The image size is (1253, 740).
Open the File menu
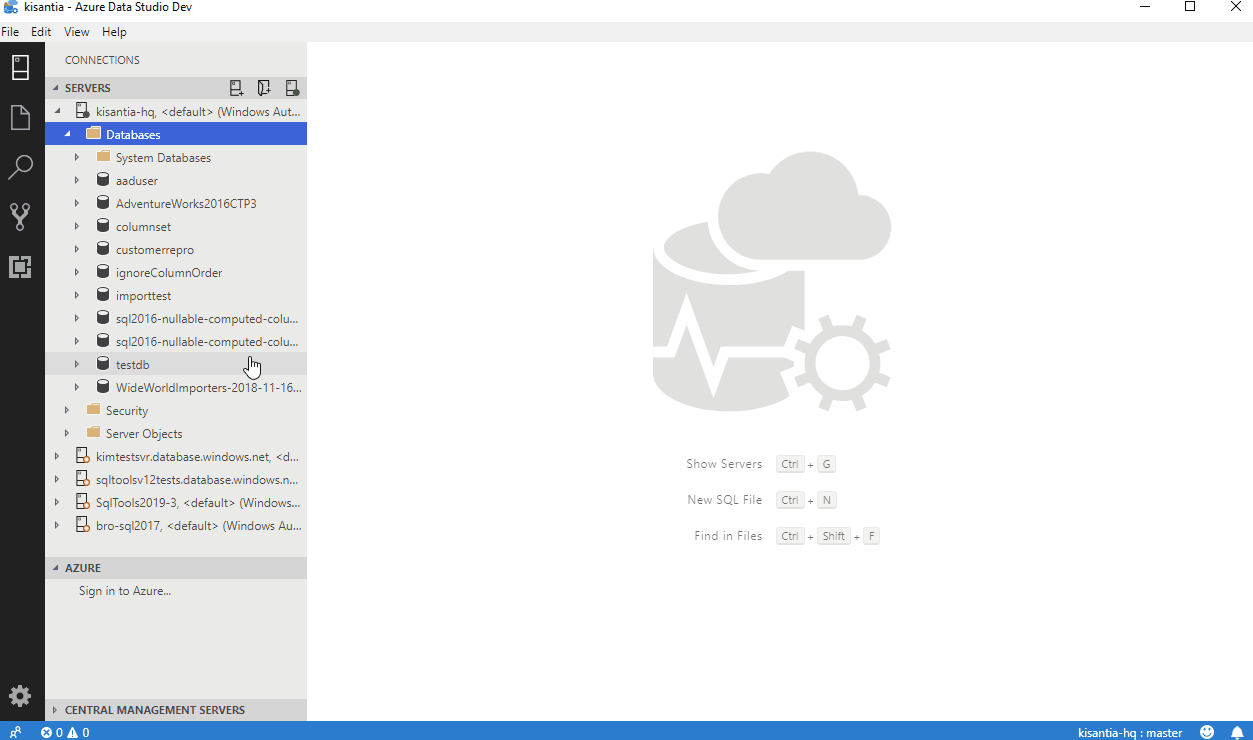[x=10, y=31]
